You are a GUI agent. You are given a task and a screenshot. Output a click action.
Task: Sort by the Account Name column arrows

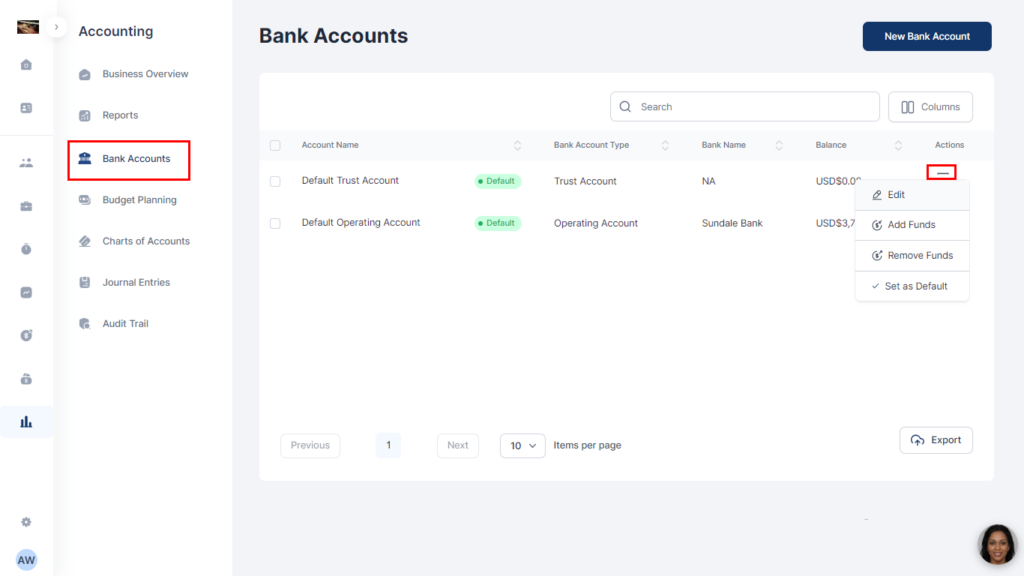[517, 146]
